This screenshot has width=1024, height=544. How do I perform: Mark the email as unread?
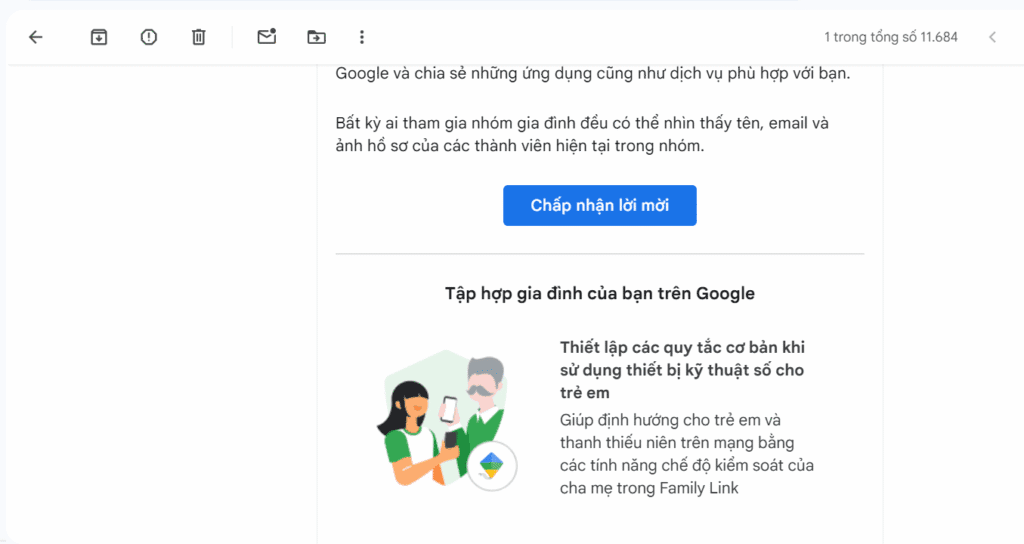point(266,37)
